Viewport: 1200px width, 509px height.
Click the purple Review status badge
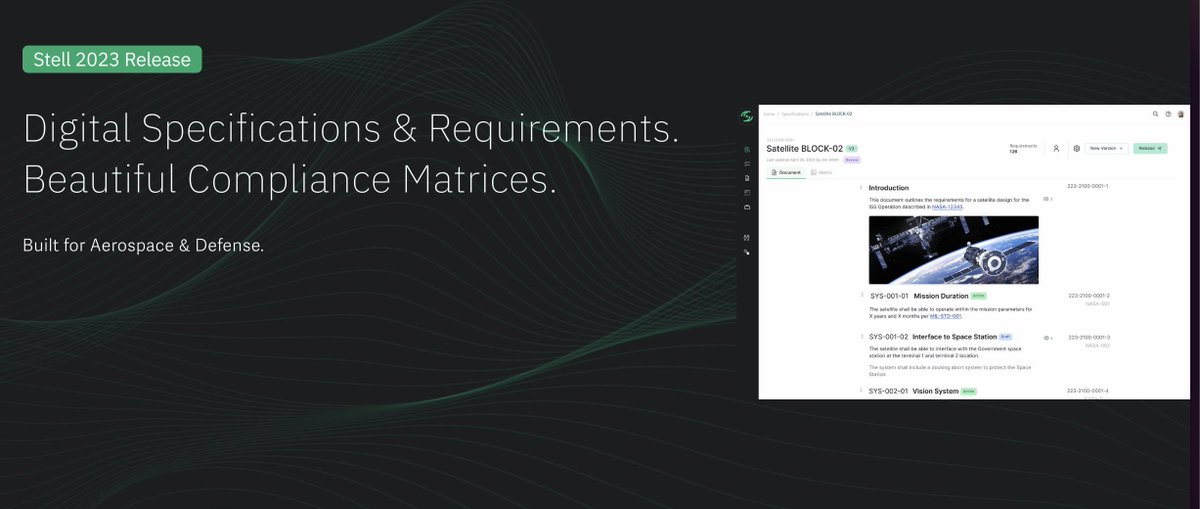click(x=852, y=159)
